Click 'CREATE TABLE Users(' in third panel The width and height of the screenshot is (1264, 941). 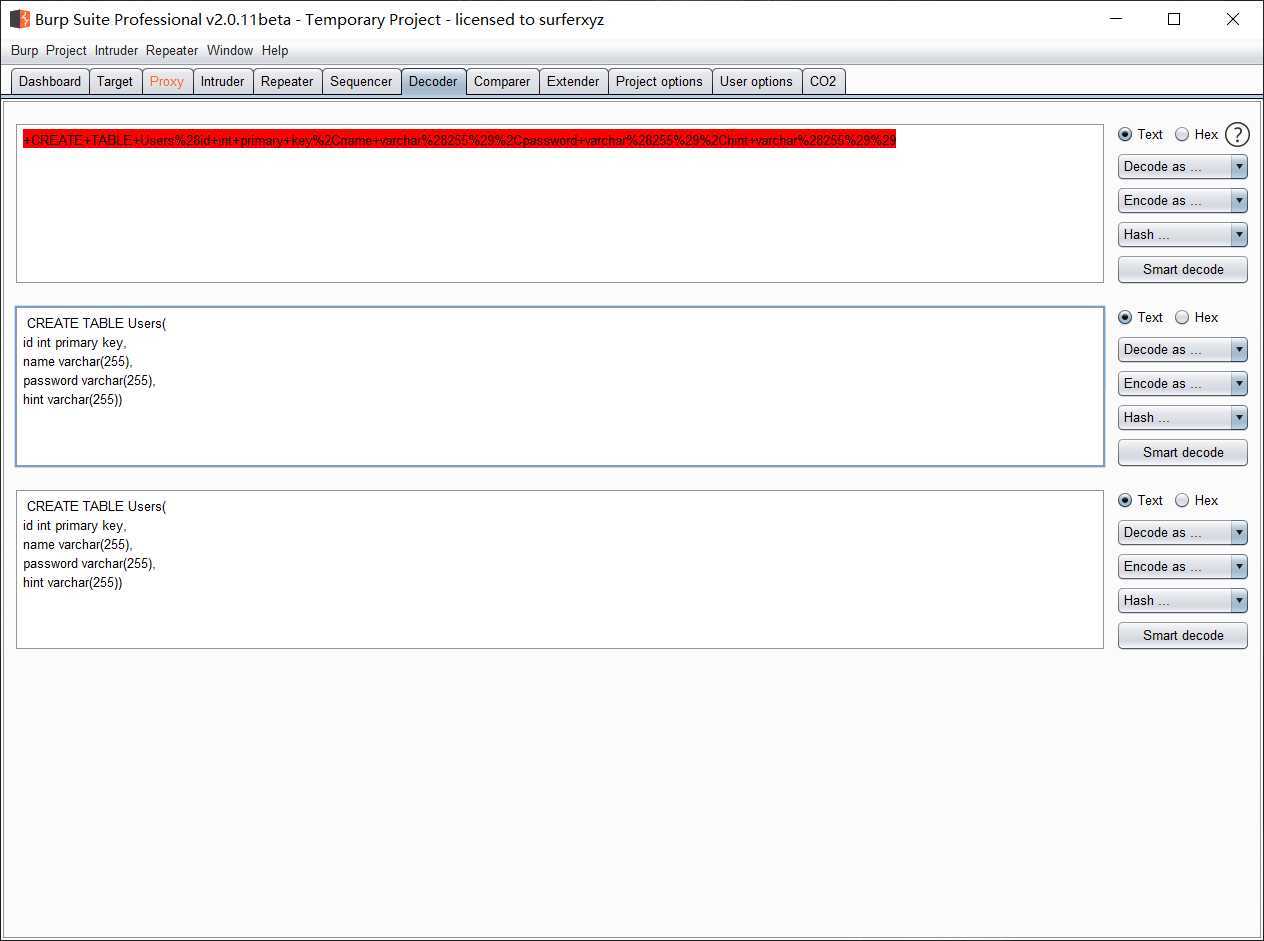(x=96, y=506)
